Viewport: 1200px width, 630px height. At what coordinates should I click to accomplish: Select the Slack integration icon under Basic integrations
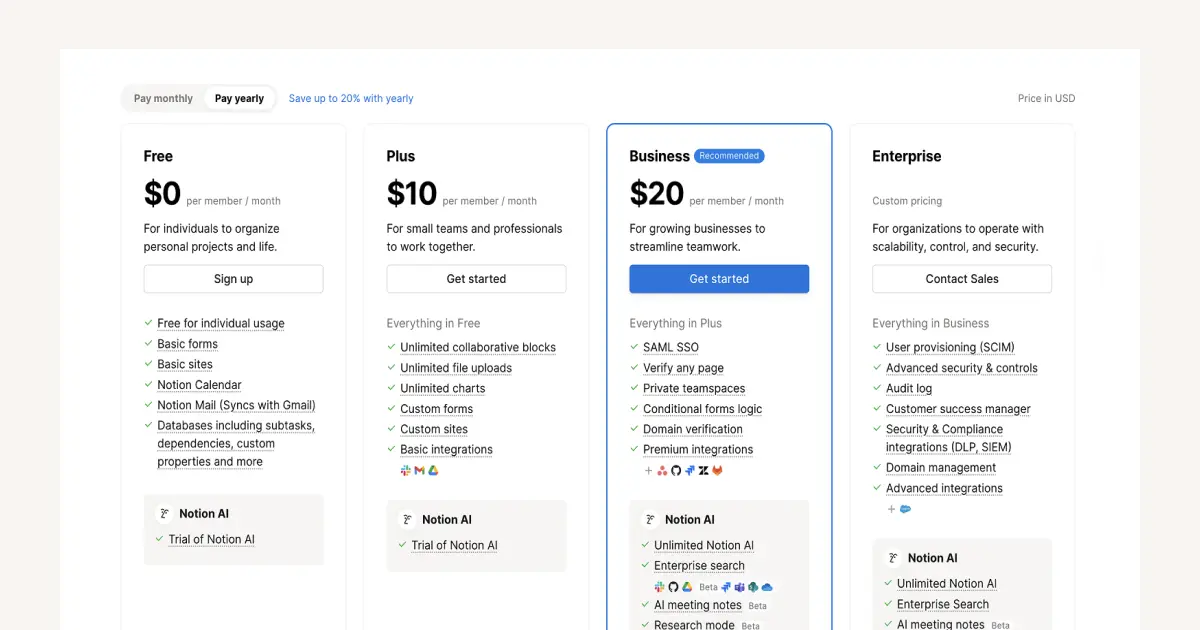(x=406, y=470)
